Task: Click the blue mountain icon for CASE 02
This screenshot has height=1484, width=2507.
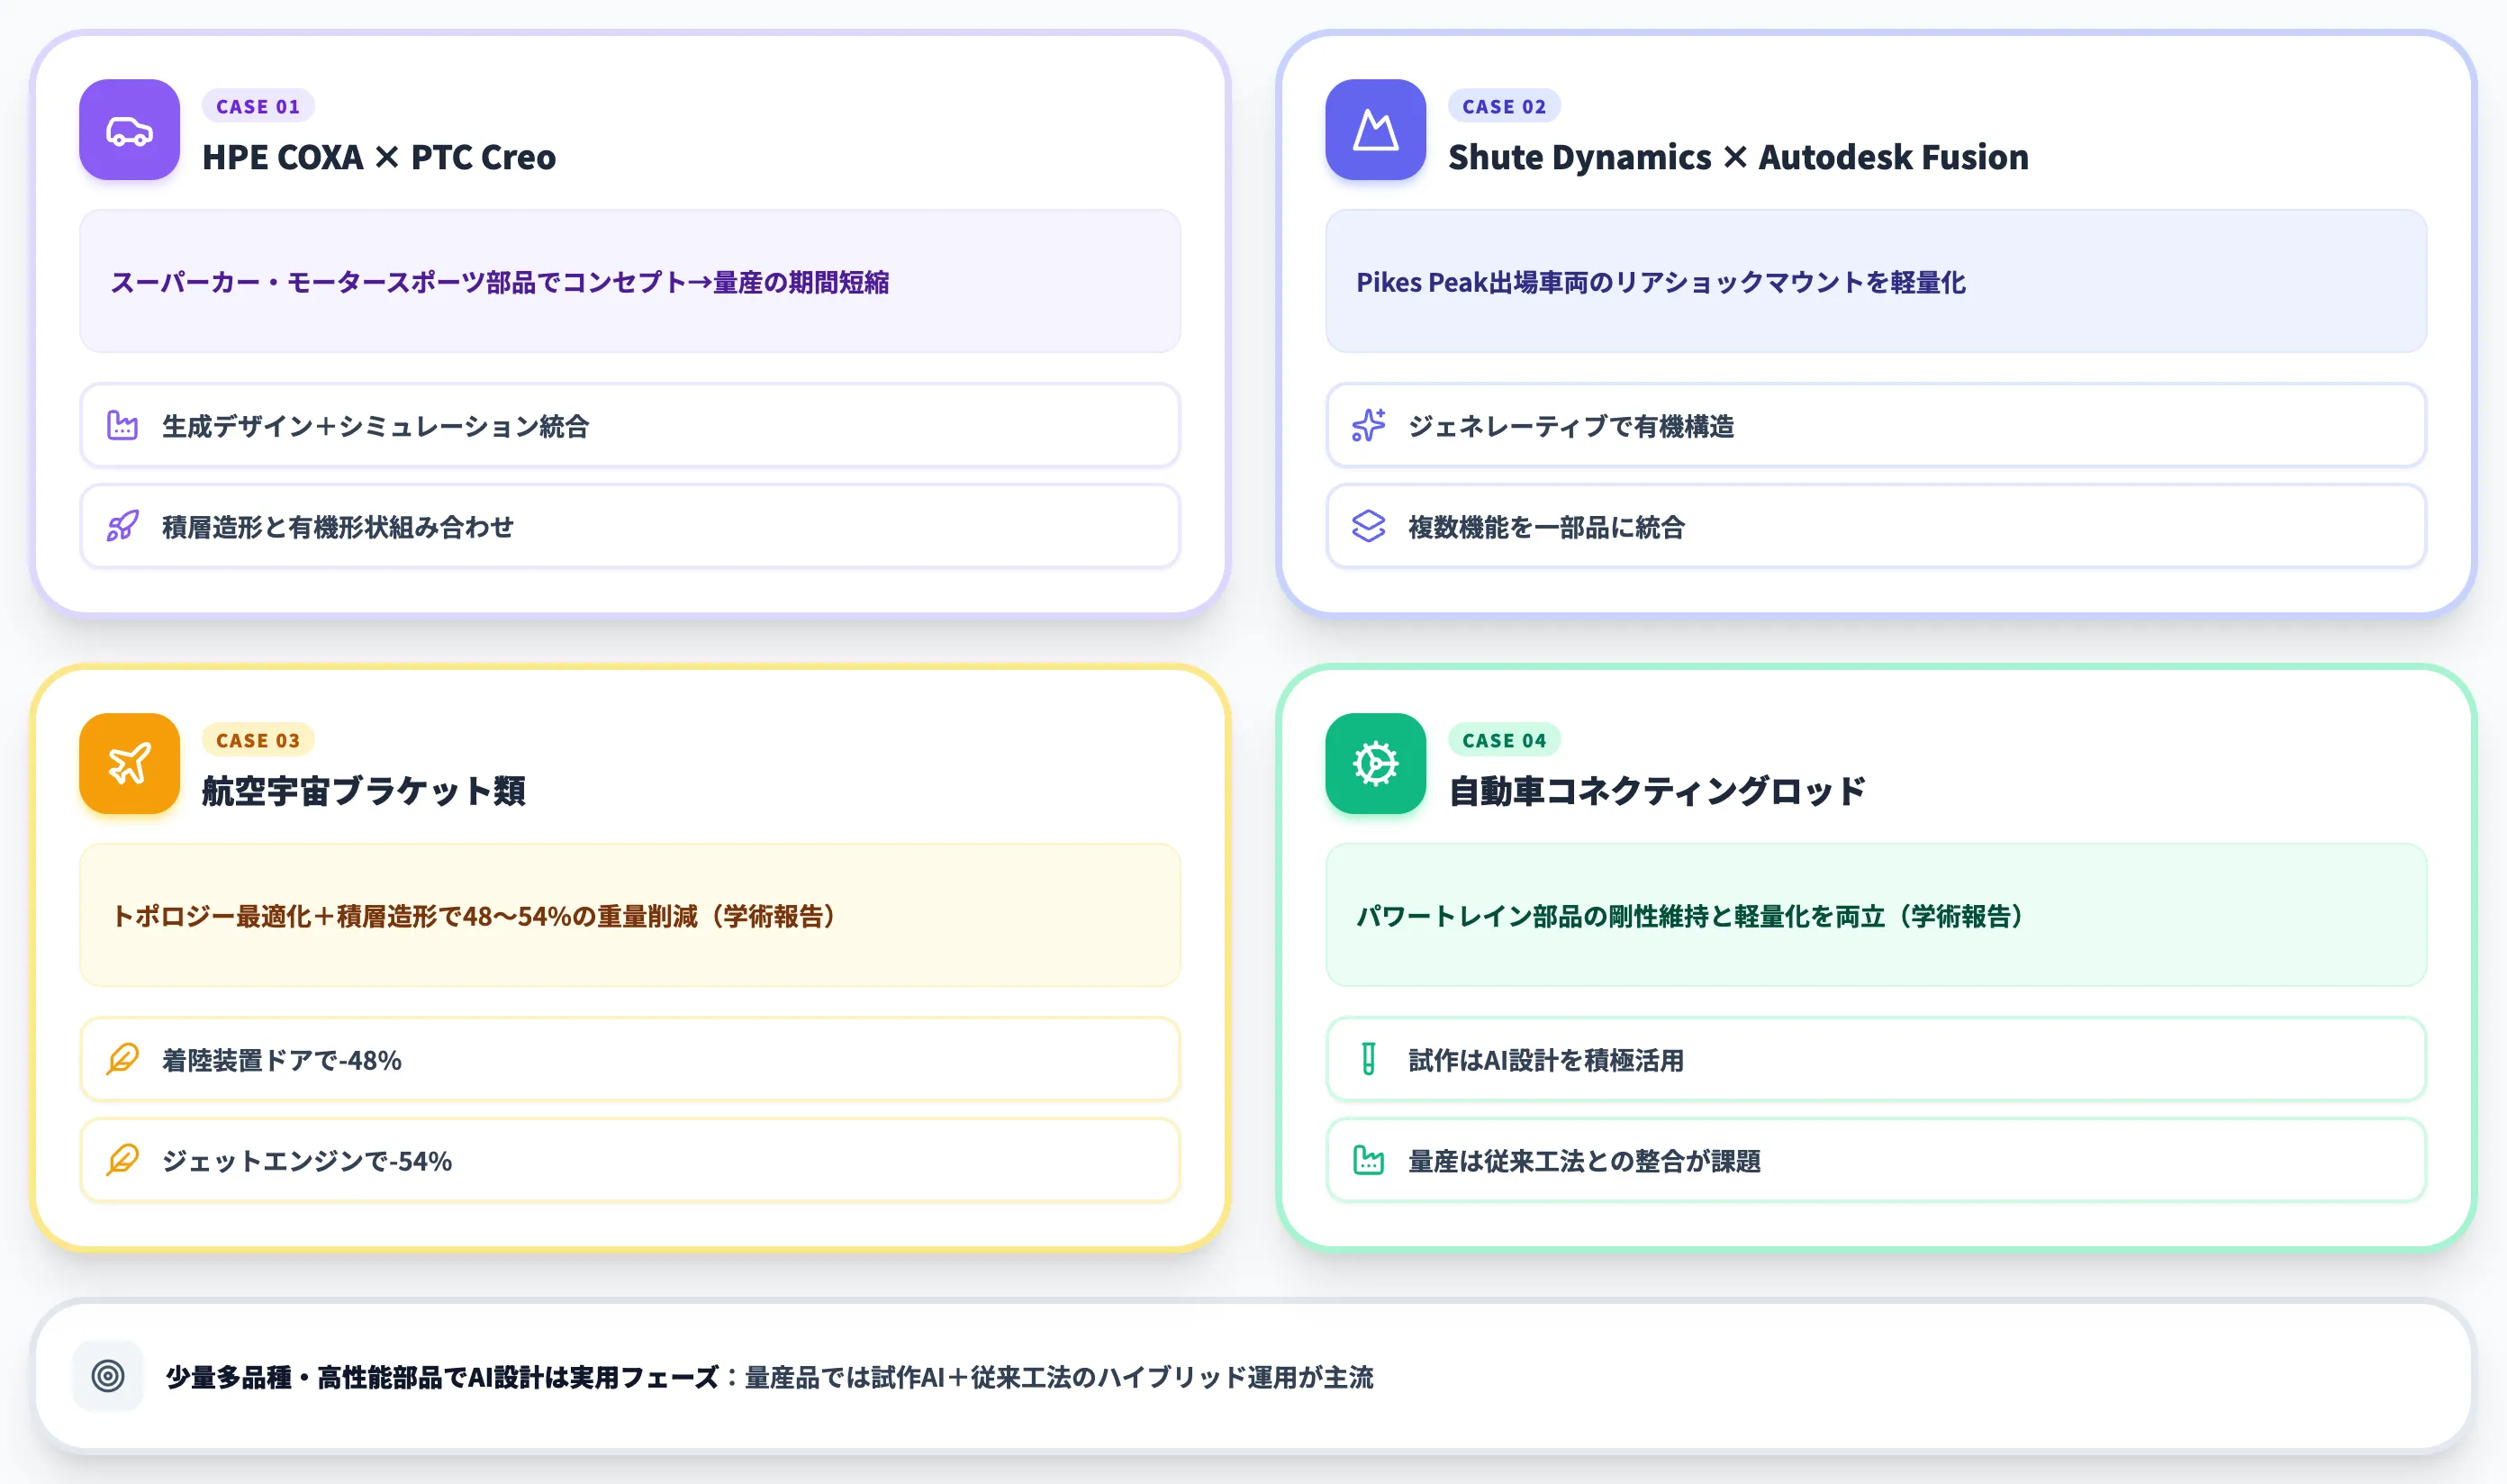Action: pyautogui.click(x=1375, y=130)
